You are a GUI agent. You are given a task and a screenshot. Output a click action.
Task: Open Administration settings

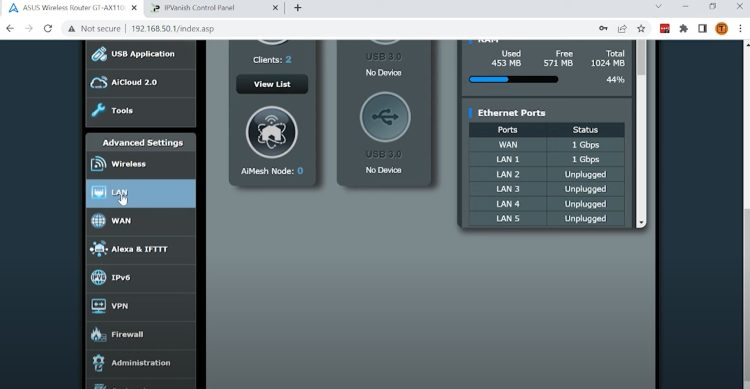pyautogui.click(x=141, y=363)
